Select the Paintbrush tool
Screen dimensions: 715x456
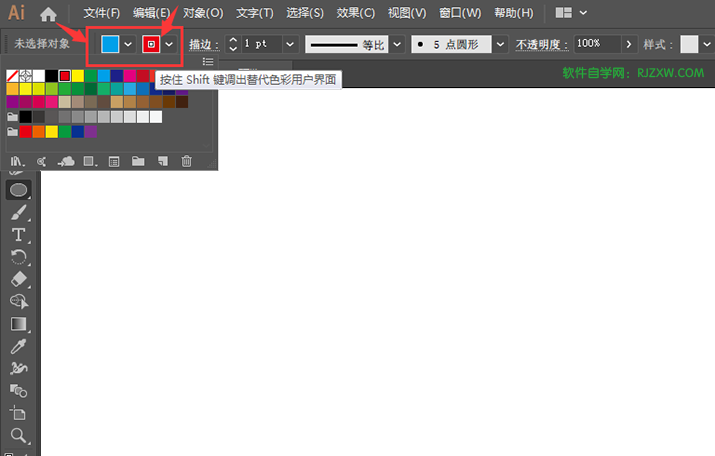point(19,212)
